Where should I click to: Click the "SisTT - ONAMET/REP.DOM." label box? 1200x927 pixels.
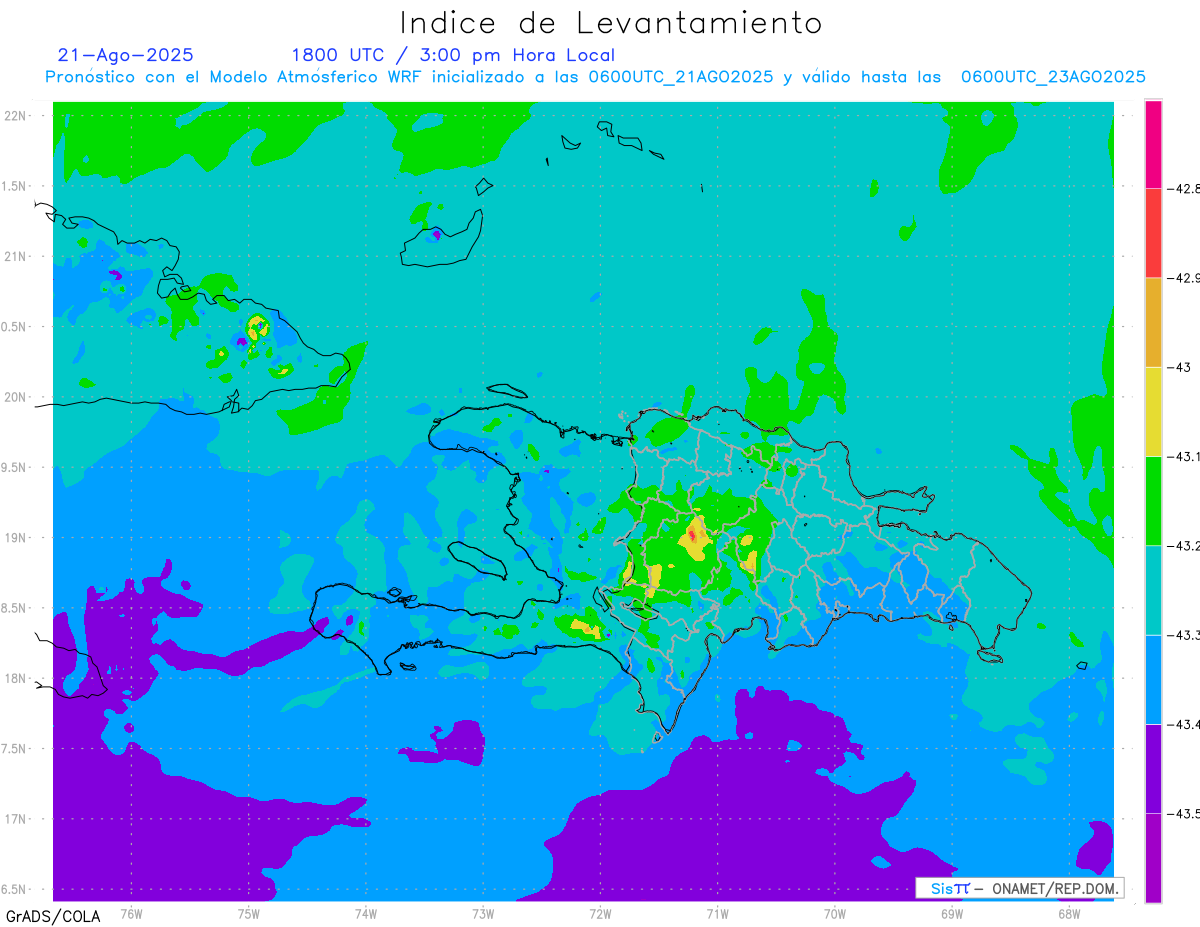[1019, 888]
